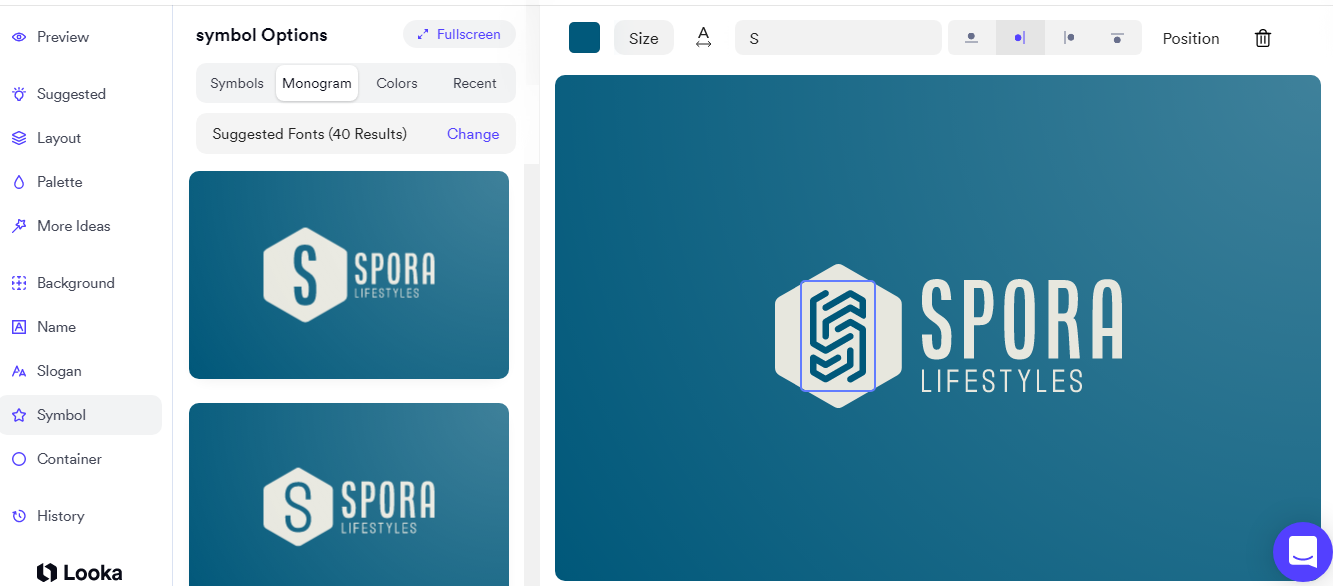Open the Container sidebar section
This screenshot has height=586, width=1333.
point(68,458)
